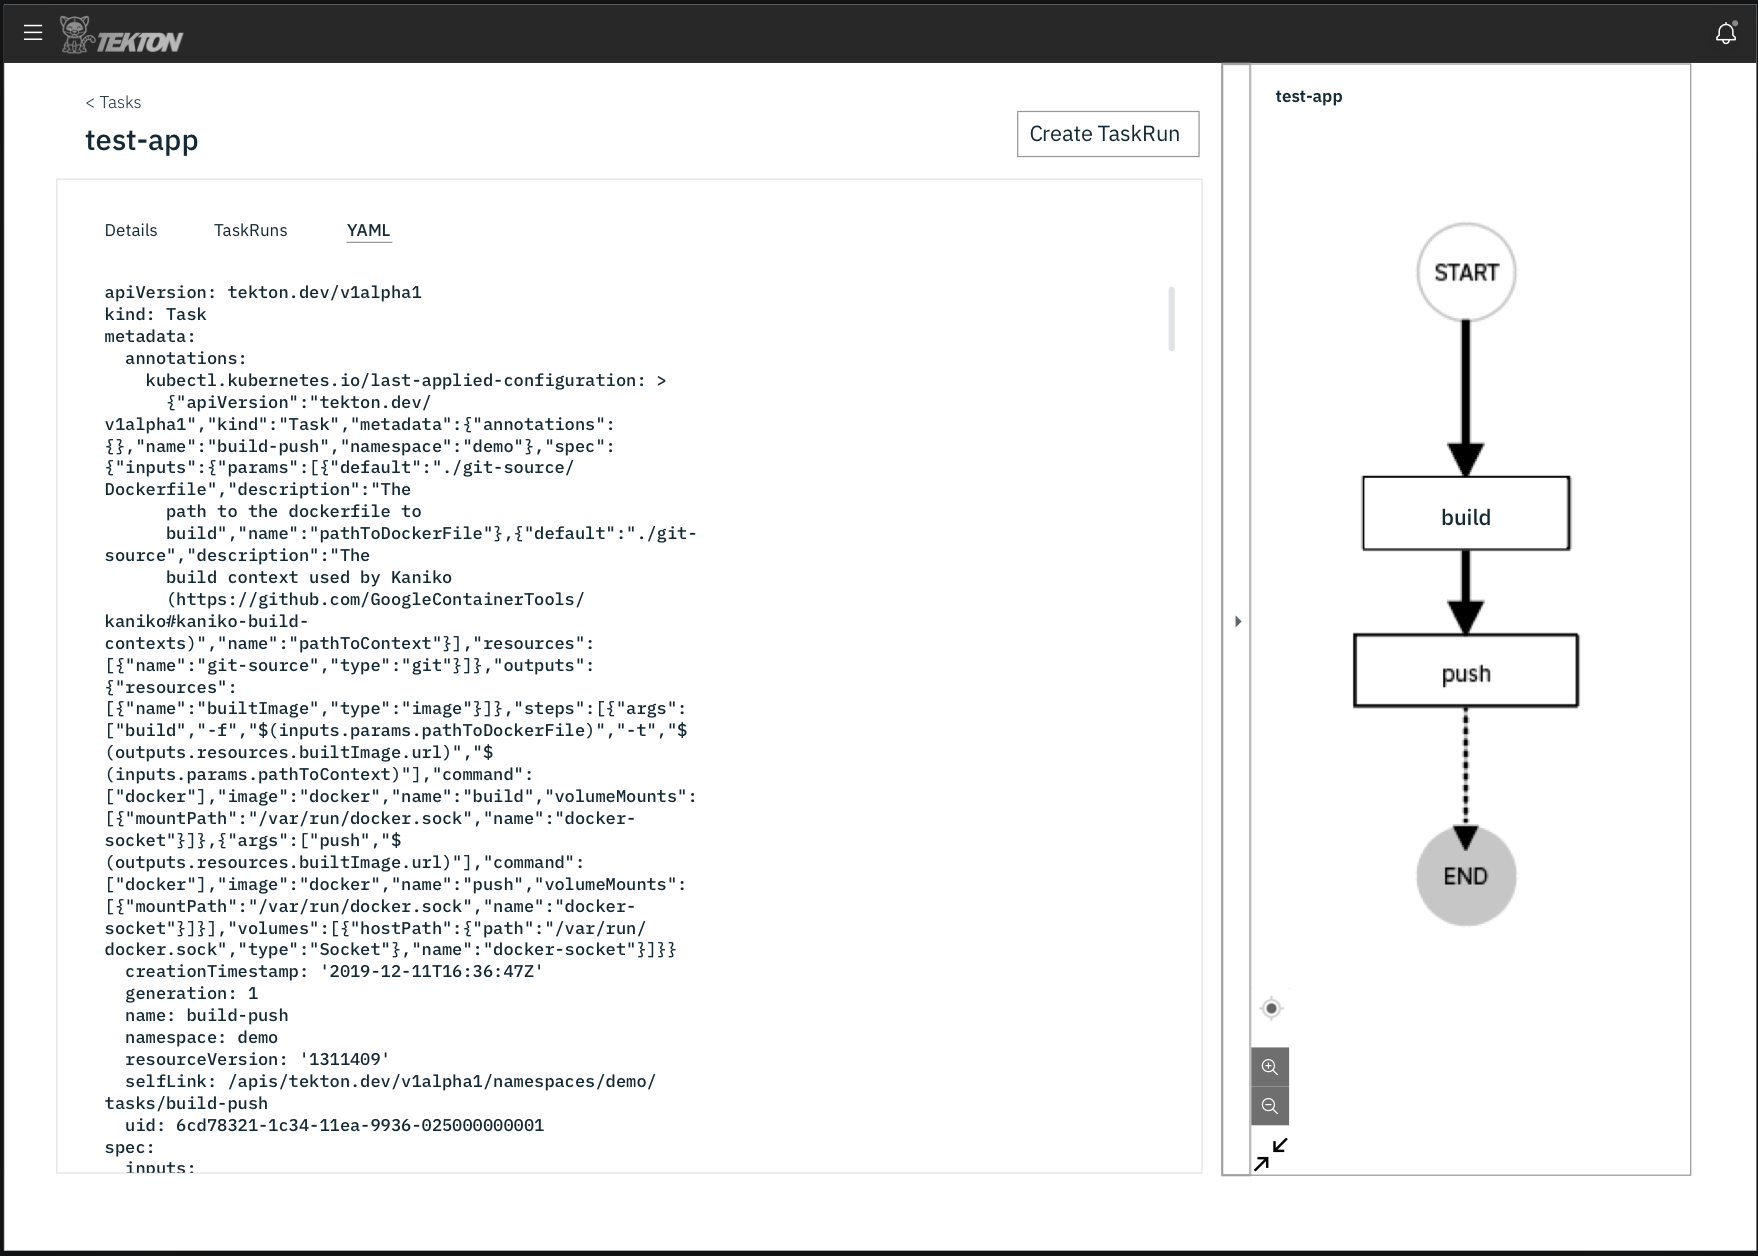Open the TaskRuns tab
The width and height of the screenshot is (1758, 1256).
pyautogui.click(x=251, y=230)
